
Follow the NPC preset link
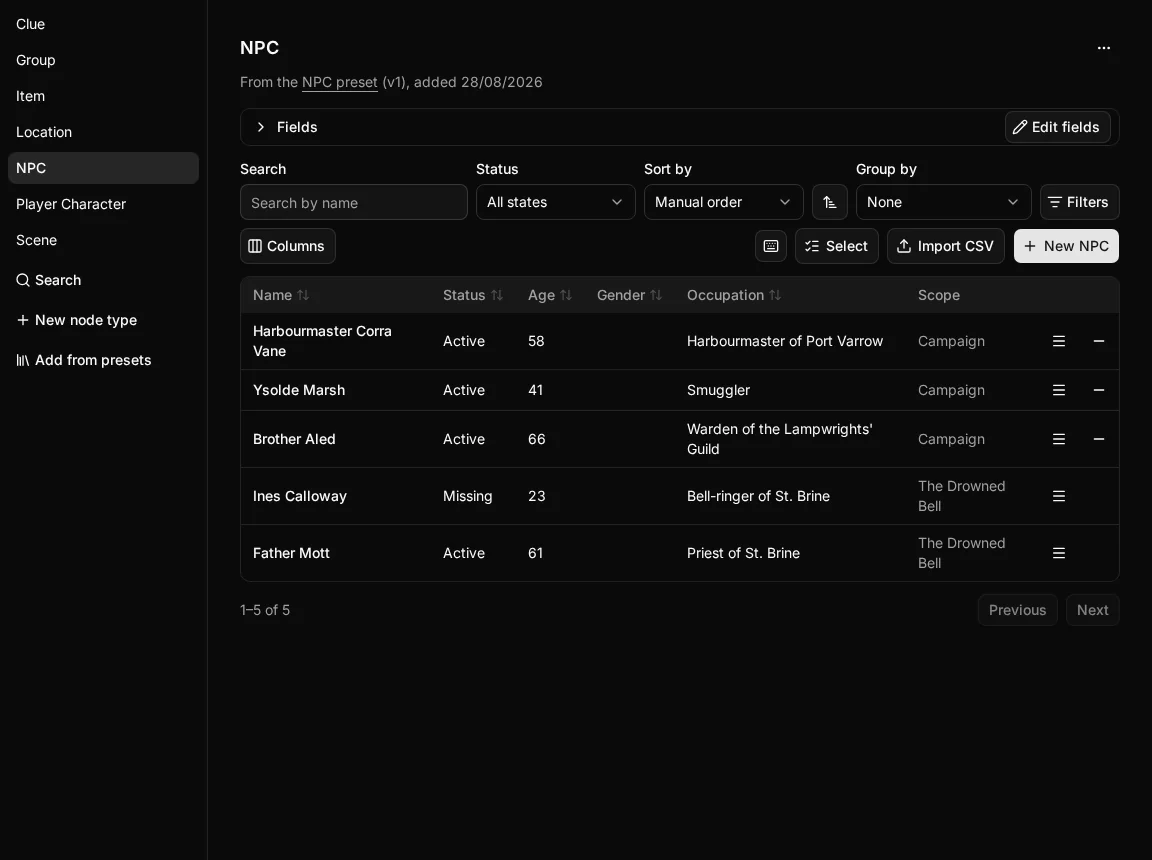coord(339,82)
